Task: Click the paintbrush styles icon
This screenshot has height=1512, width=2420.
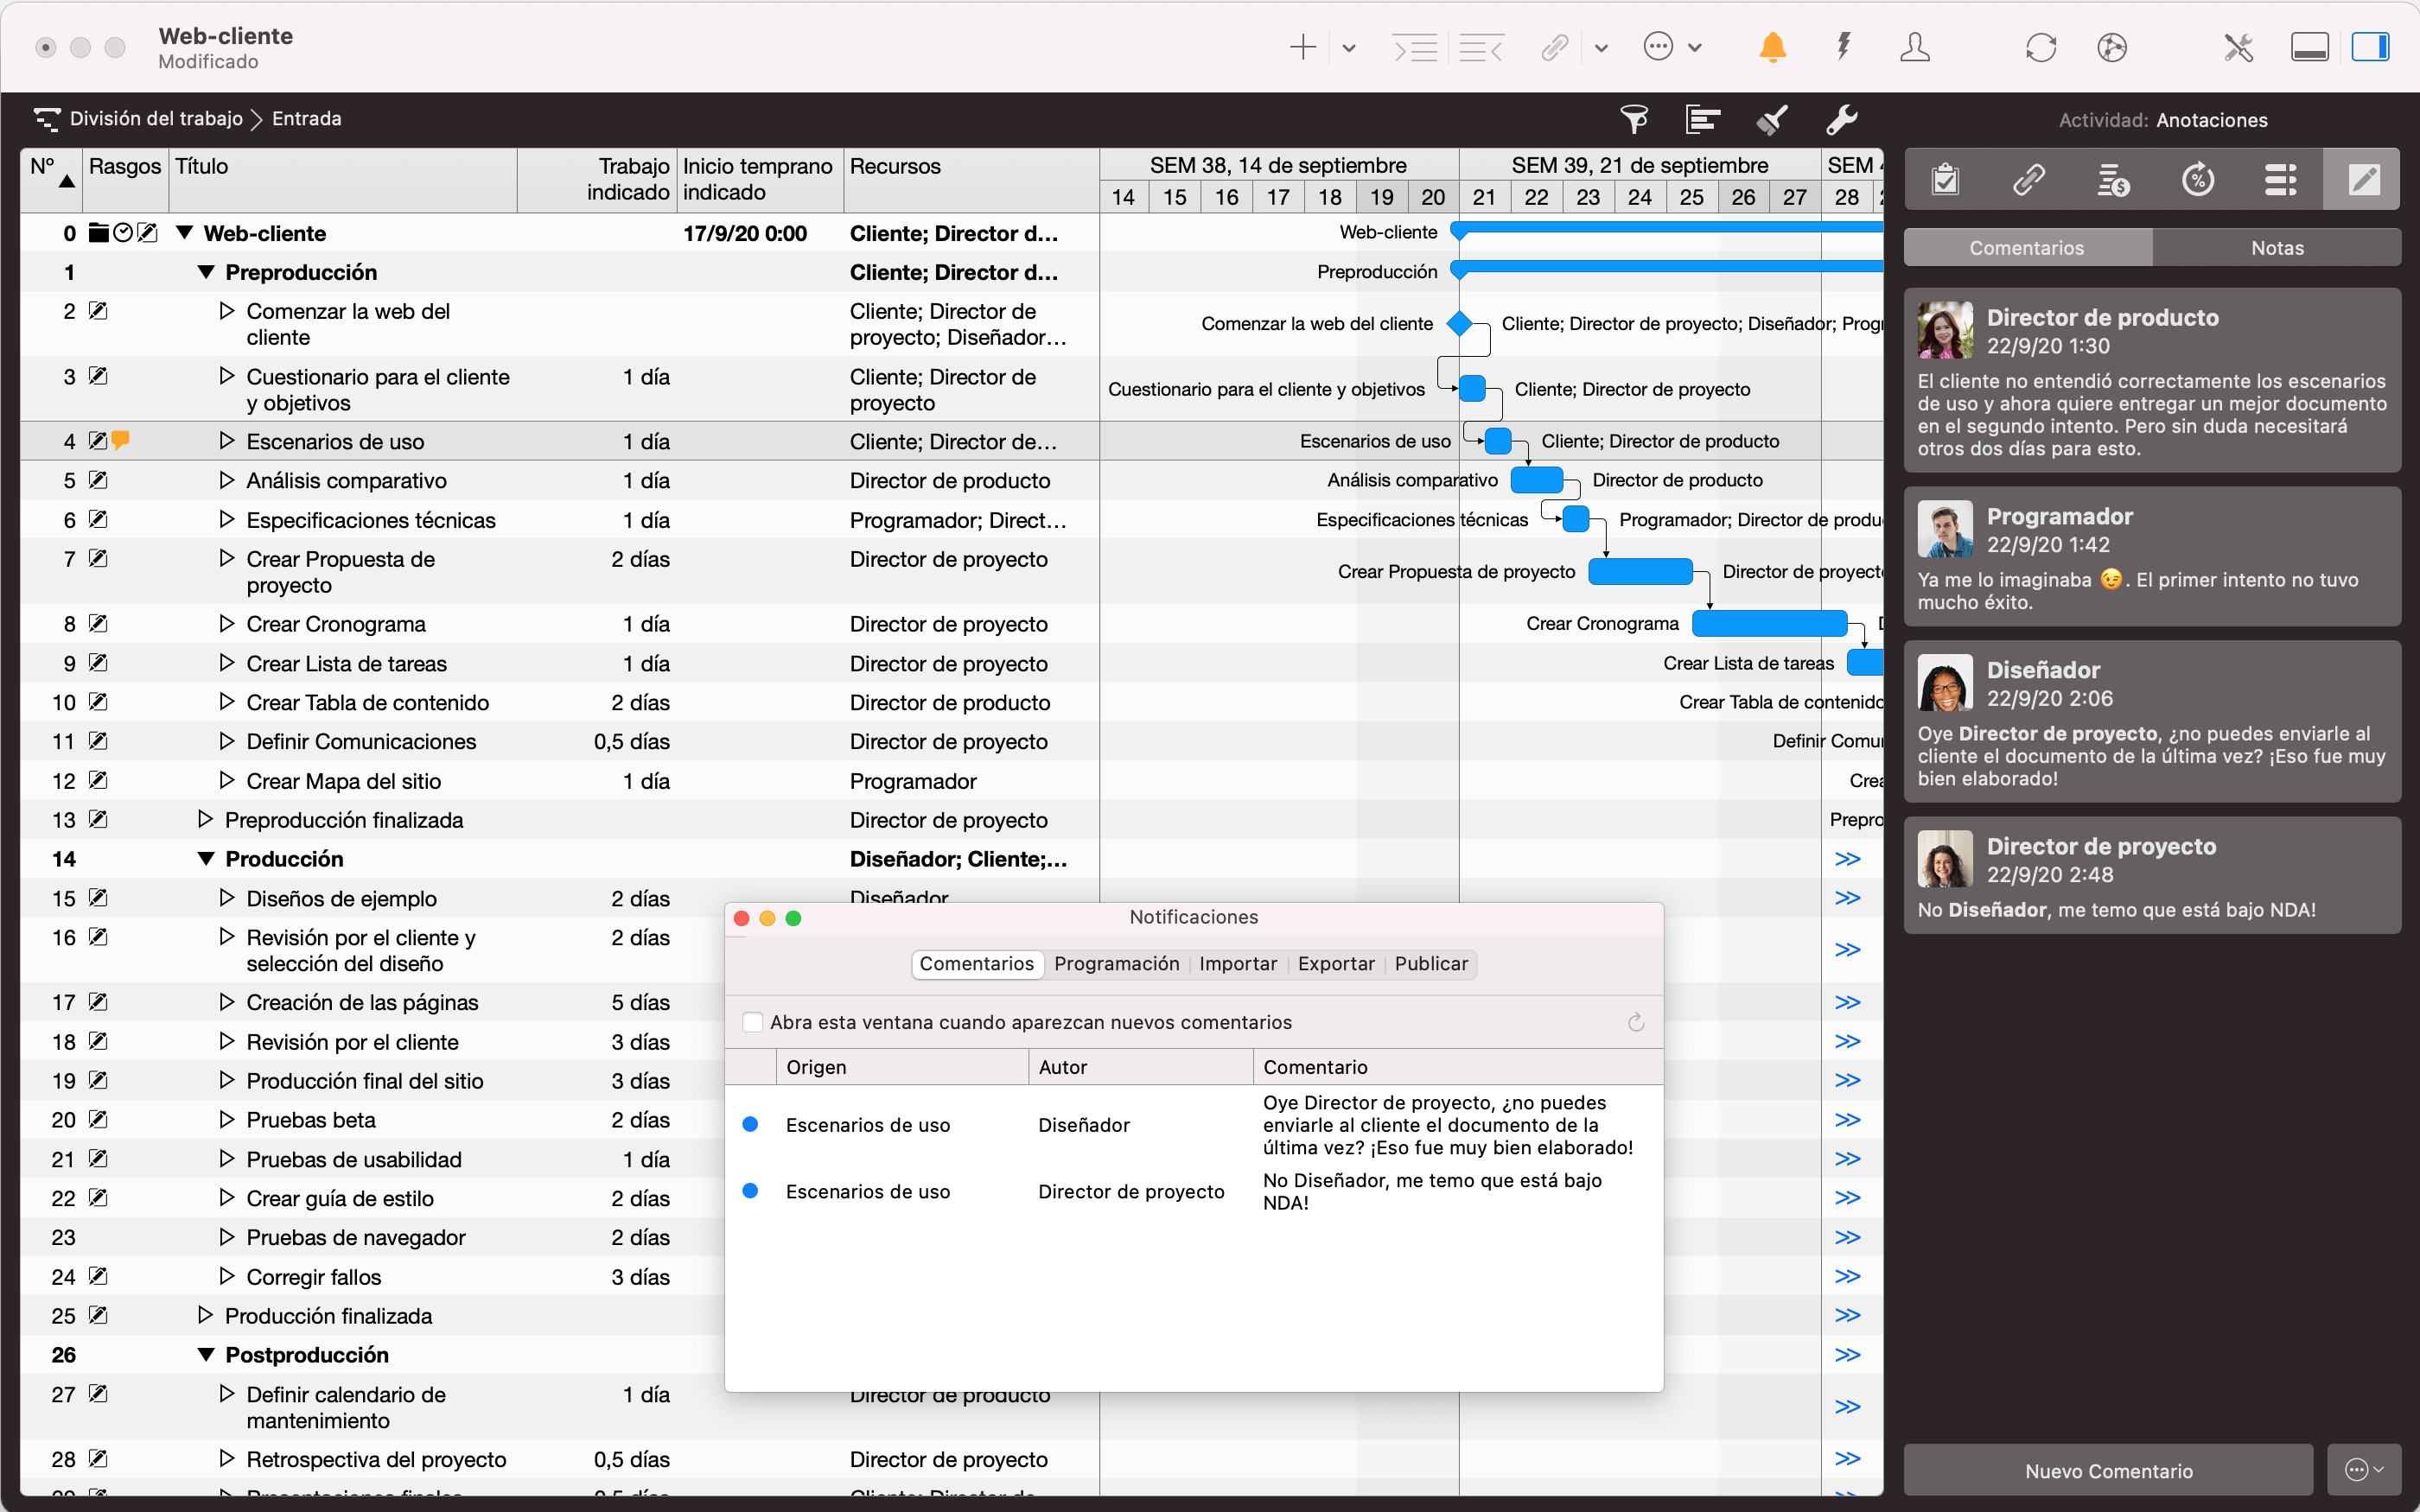Action: [1772, 120]
